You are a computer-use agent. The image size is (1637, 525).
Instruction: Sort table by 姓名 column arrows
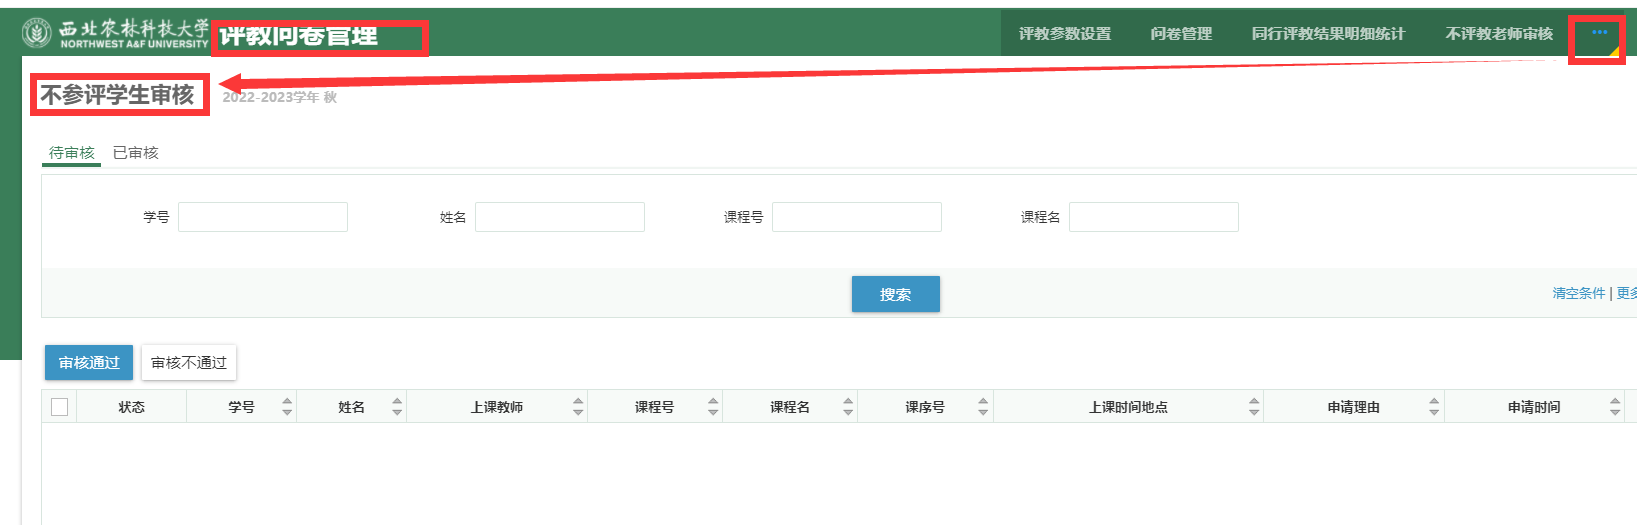pyautogui.click(x=397, y=407)
